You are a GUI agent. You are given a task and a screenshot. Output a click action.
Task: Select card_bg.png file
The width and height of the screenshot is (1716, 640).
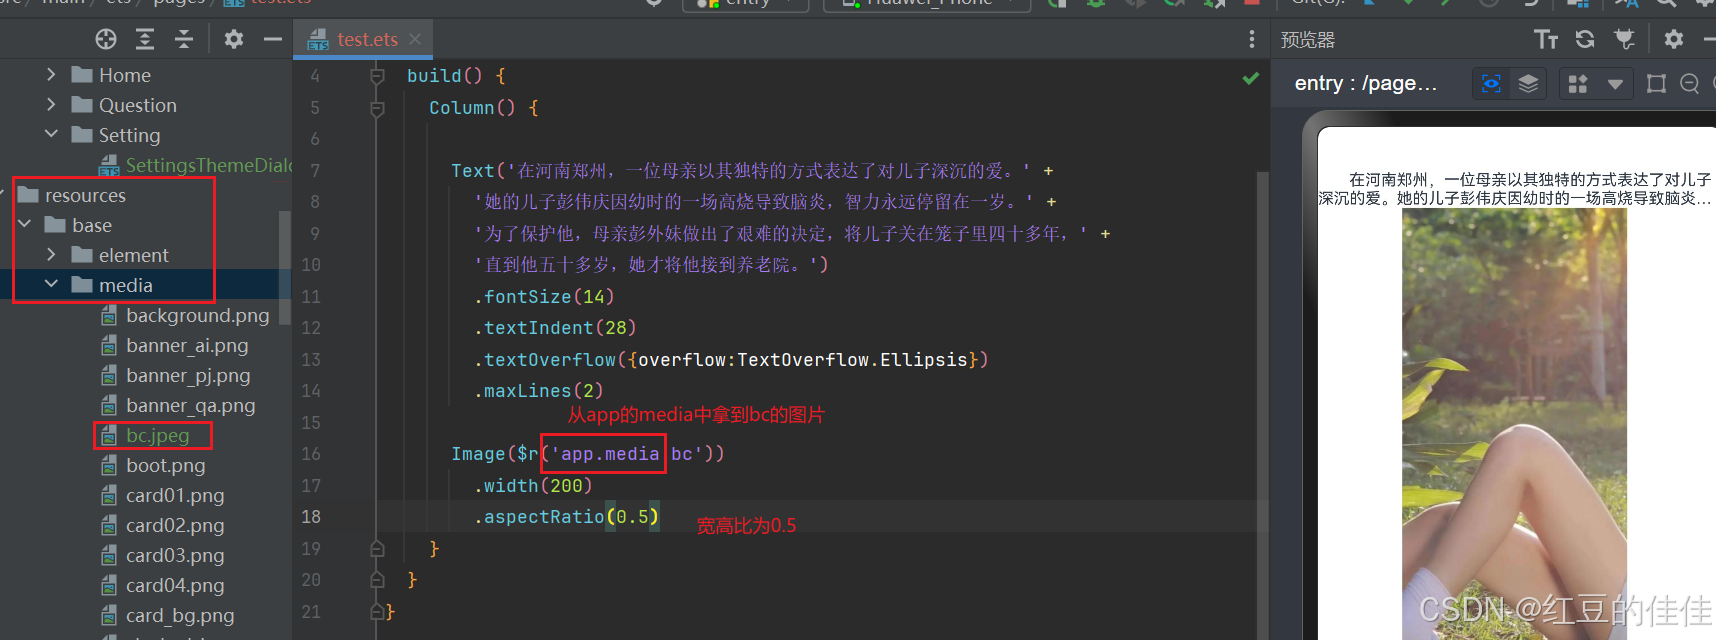pos(167,615)
